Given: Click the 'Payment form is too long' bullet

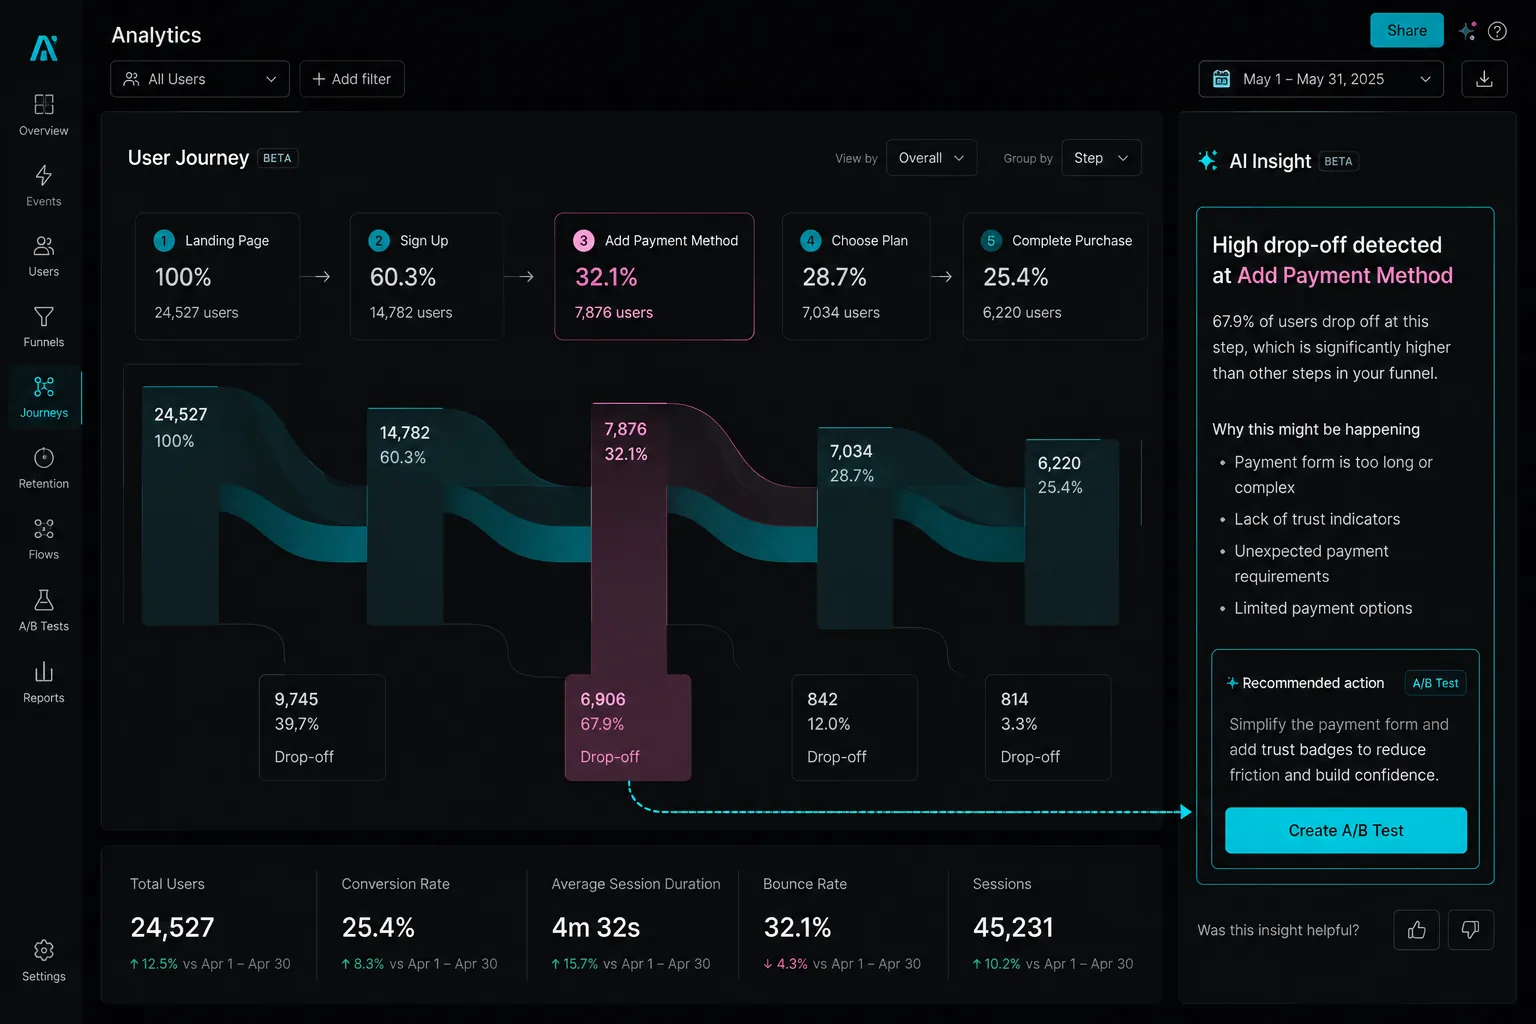Looking at the screenshot, I should 1333,475.
